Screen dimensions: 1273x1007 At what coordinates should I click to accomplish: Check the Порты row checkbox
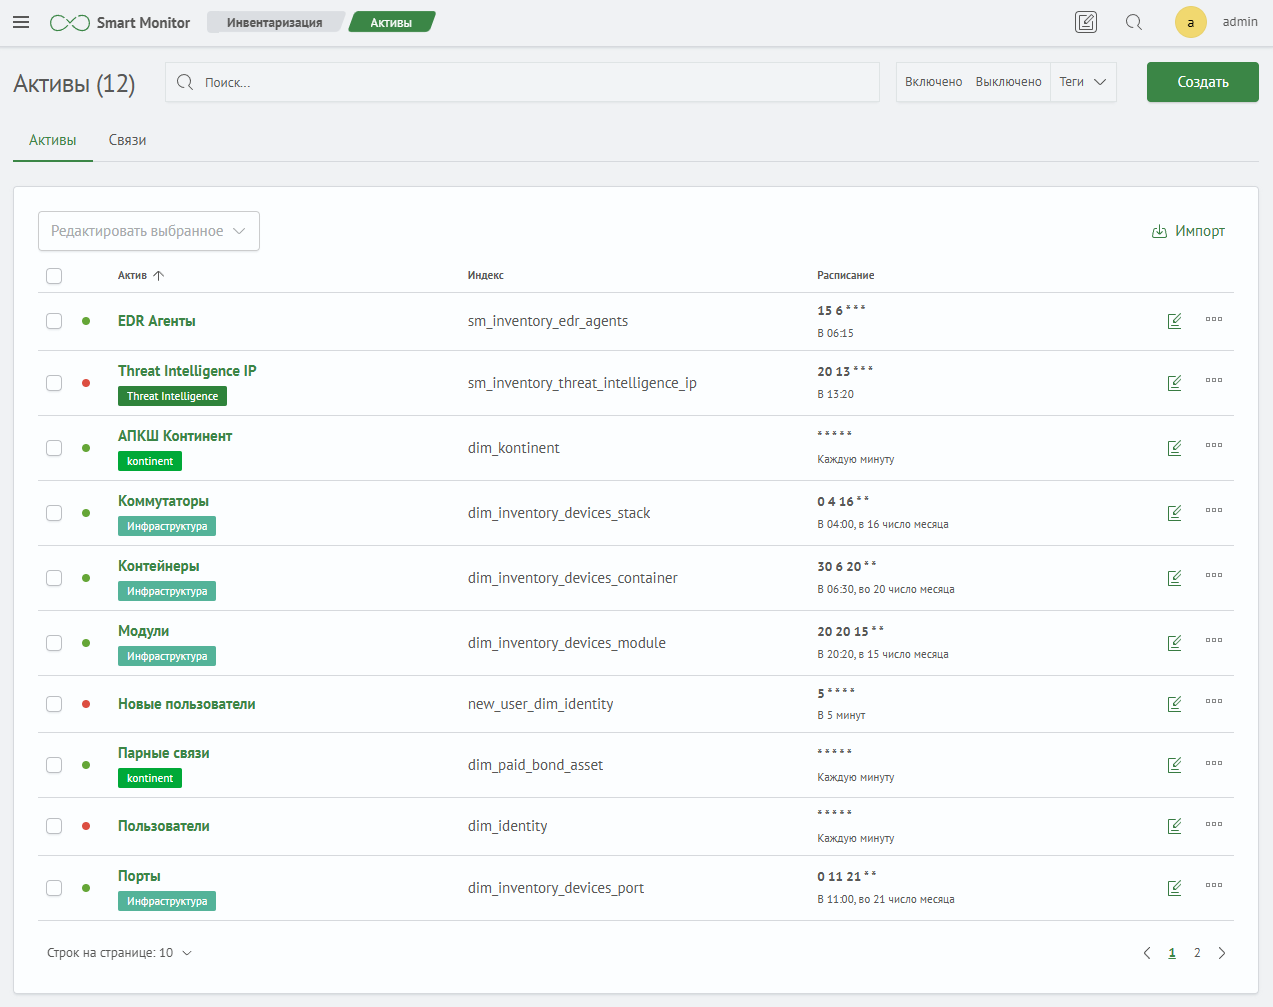pyautogui.click(x=54, y=888)
